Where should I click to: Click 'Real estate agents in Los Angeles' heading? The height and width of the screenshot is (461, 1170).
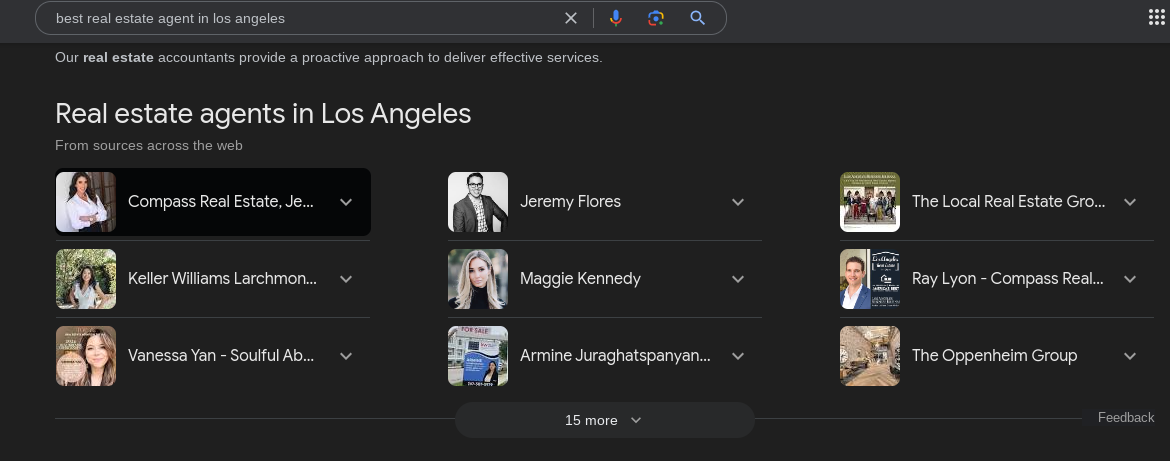pyautogui.click(x=263, y=114)
